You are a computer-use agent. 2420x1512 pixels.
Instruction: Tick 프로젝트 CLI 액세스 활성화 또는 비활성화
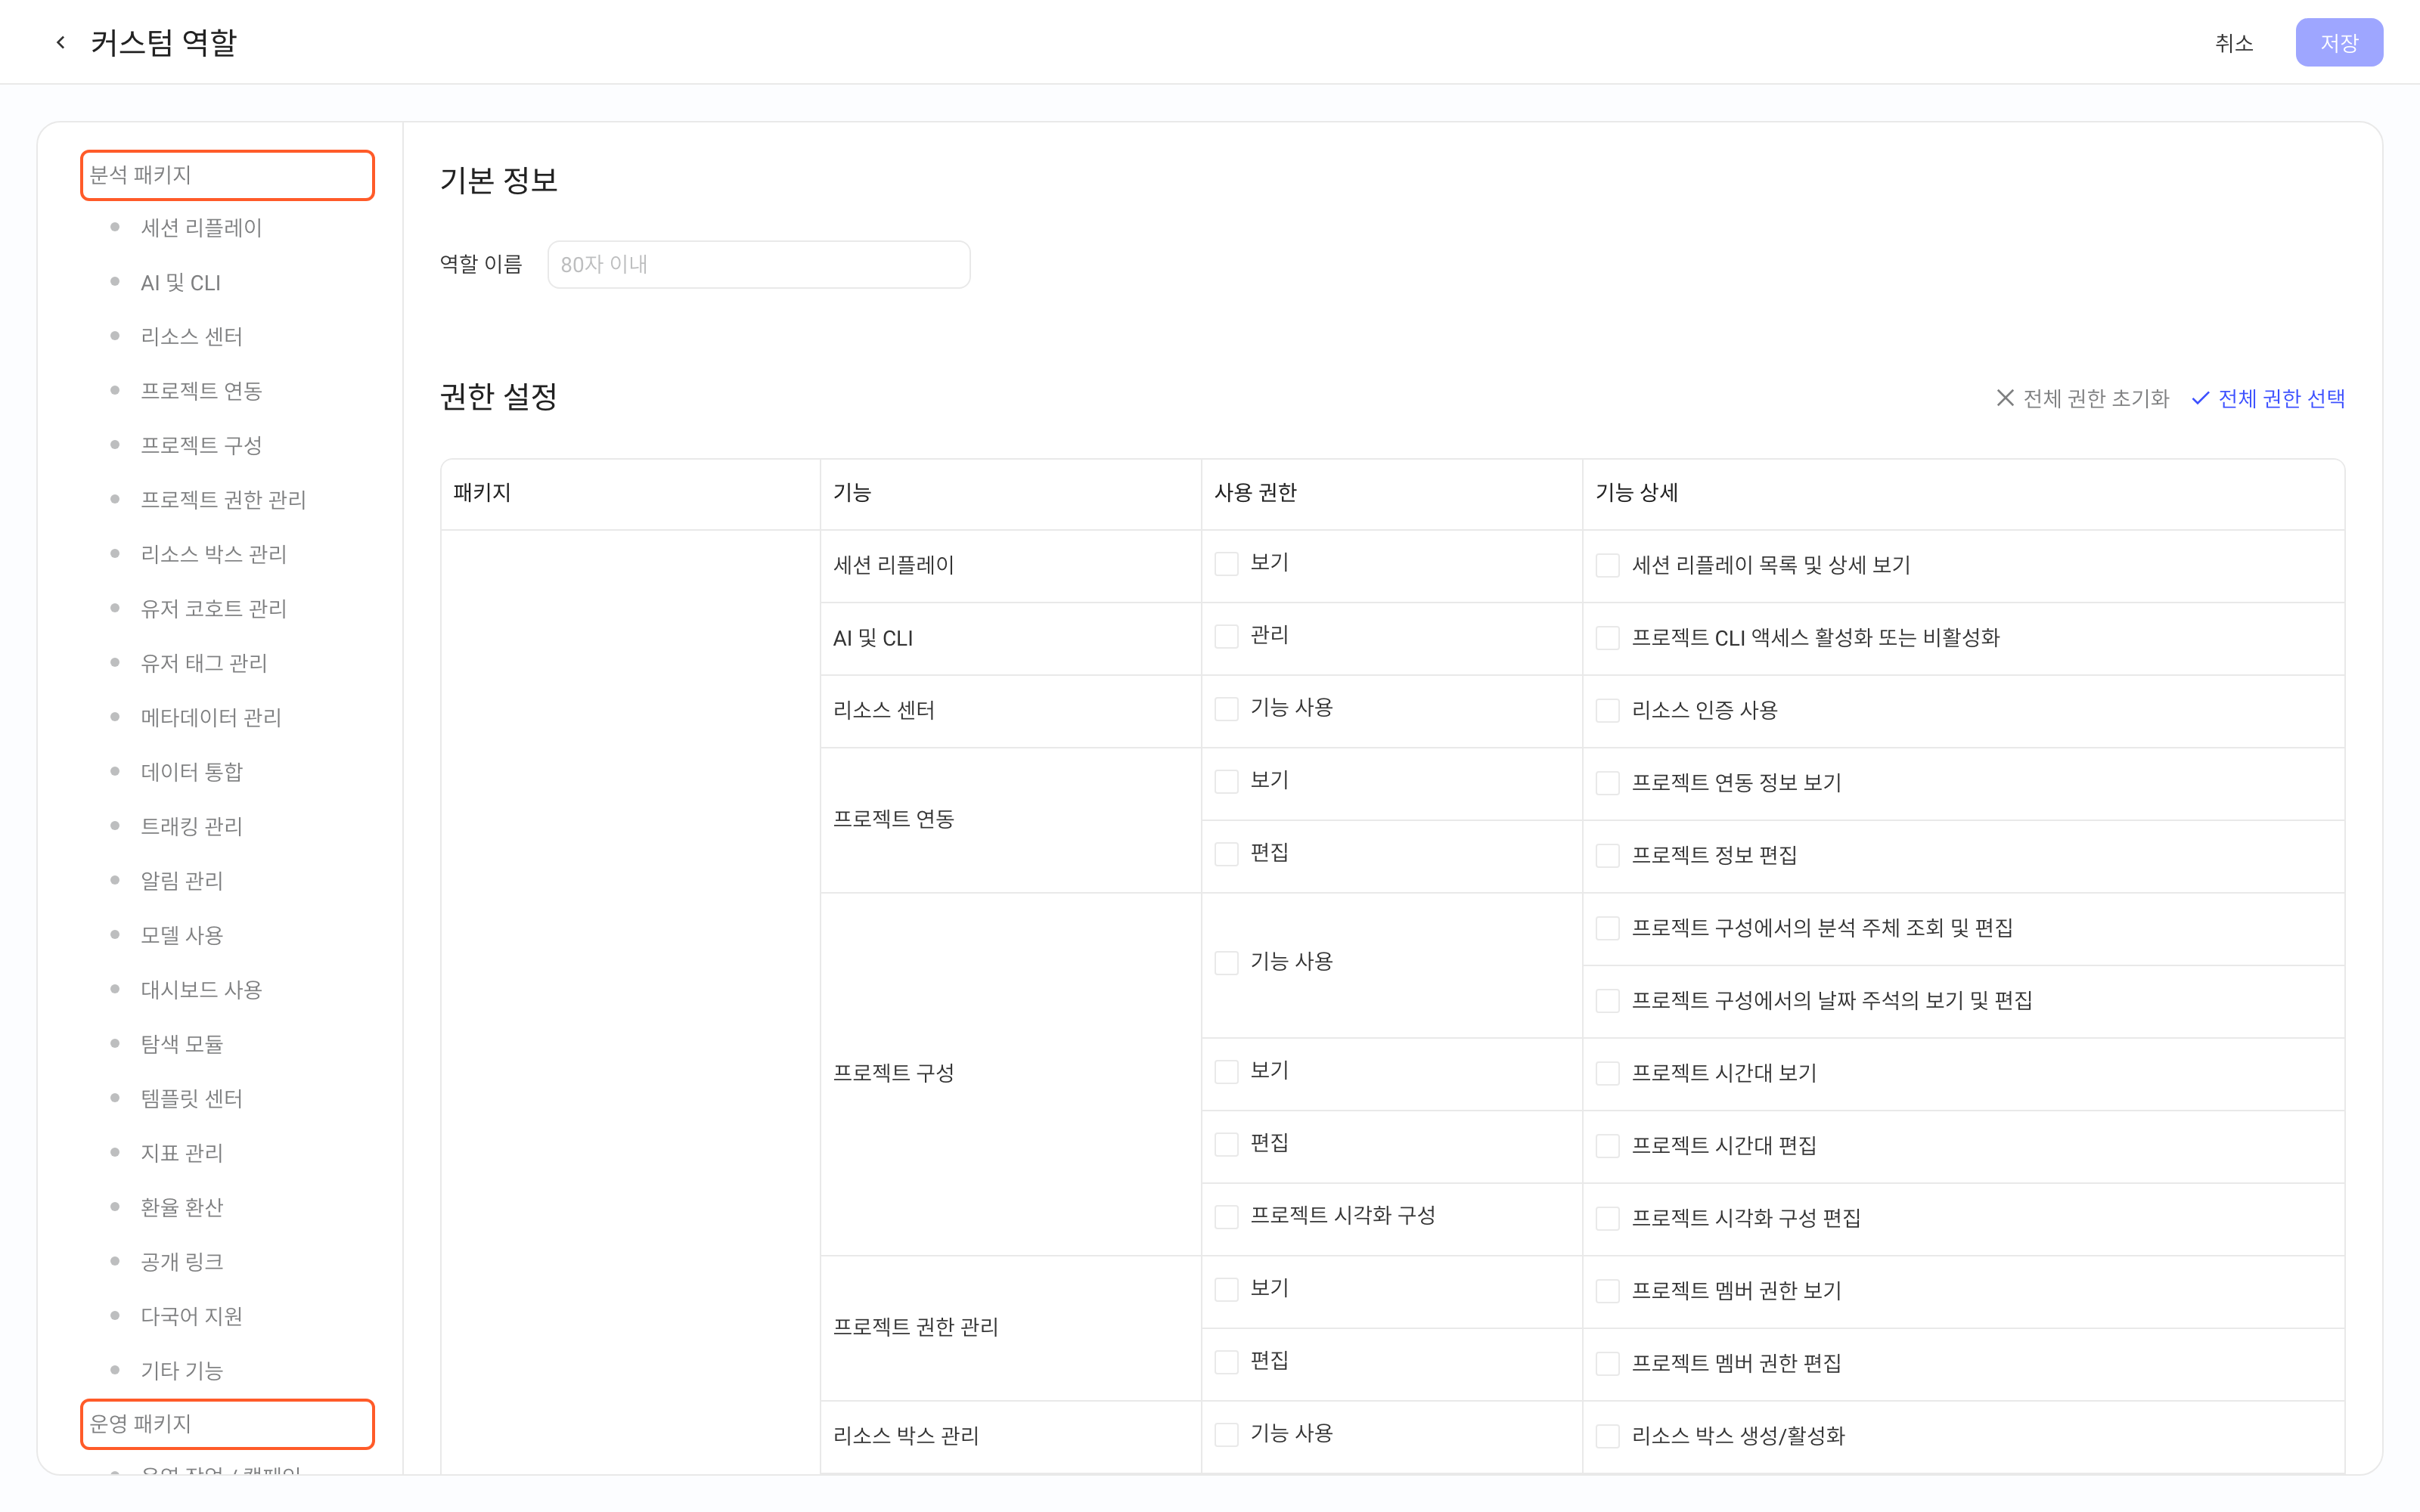(1608, 637)
